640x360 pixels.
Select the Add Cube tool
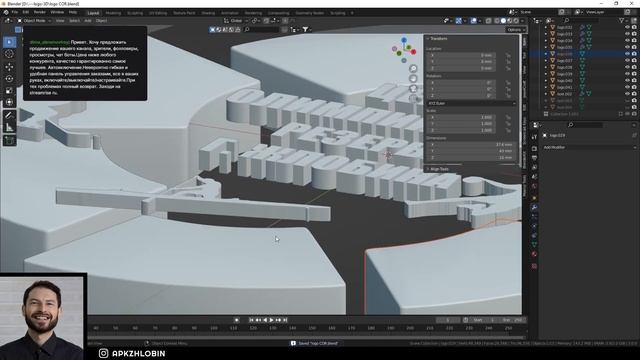pos(9,141)
